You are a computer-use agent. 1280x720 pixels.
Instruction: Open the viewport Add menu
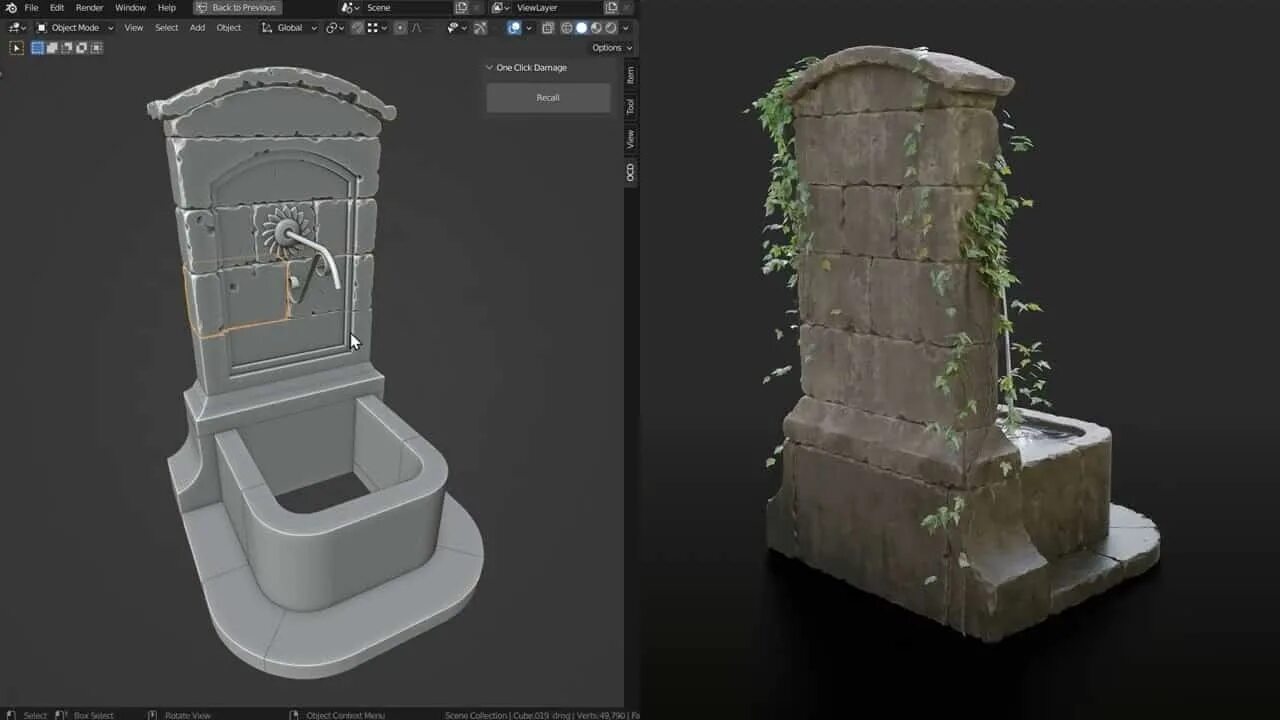click(x=198, y=27)
